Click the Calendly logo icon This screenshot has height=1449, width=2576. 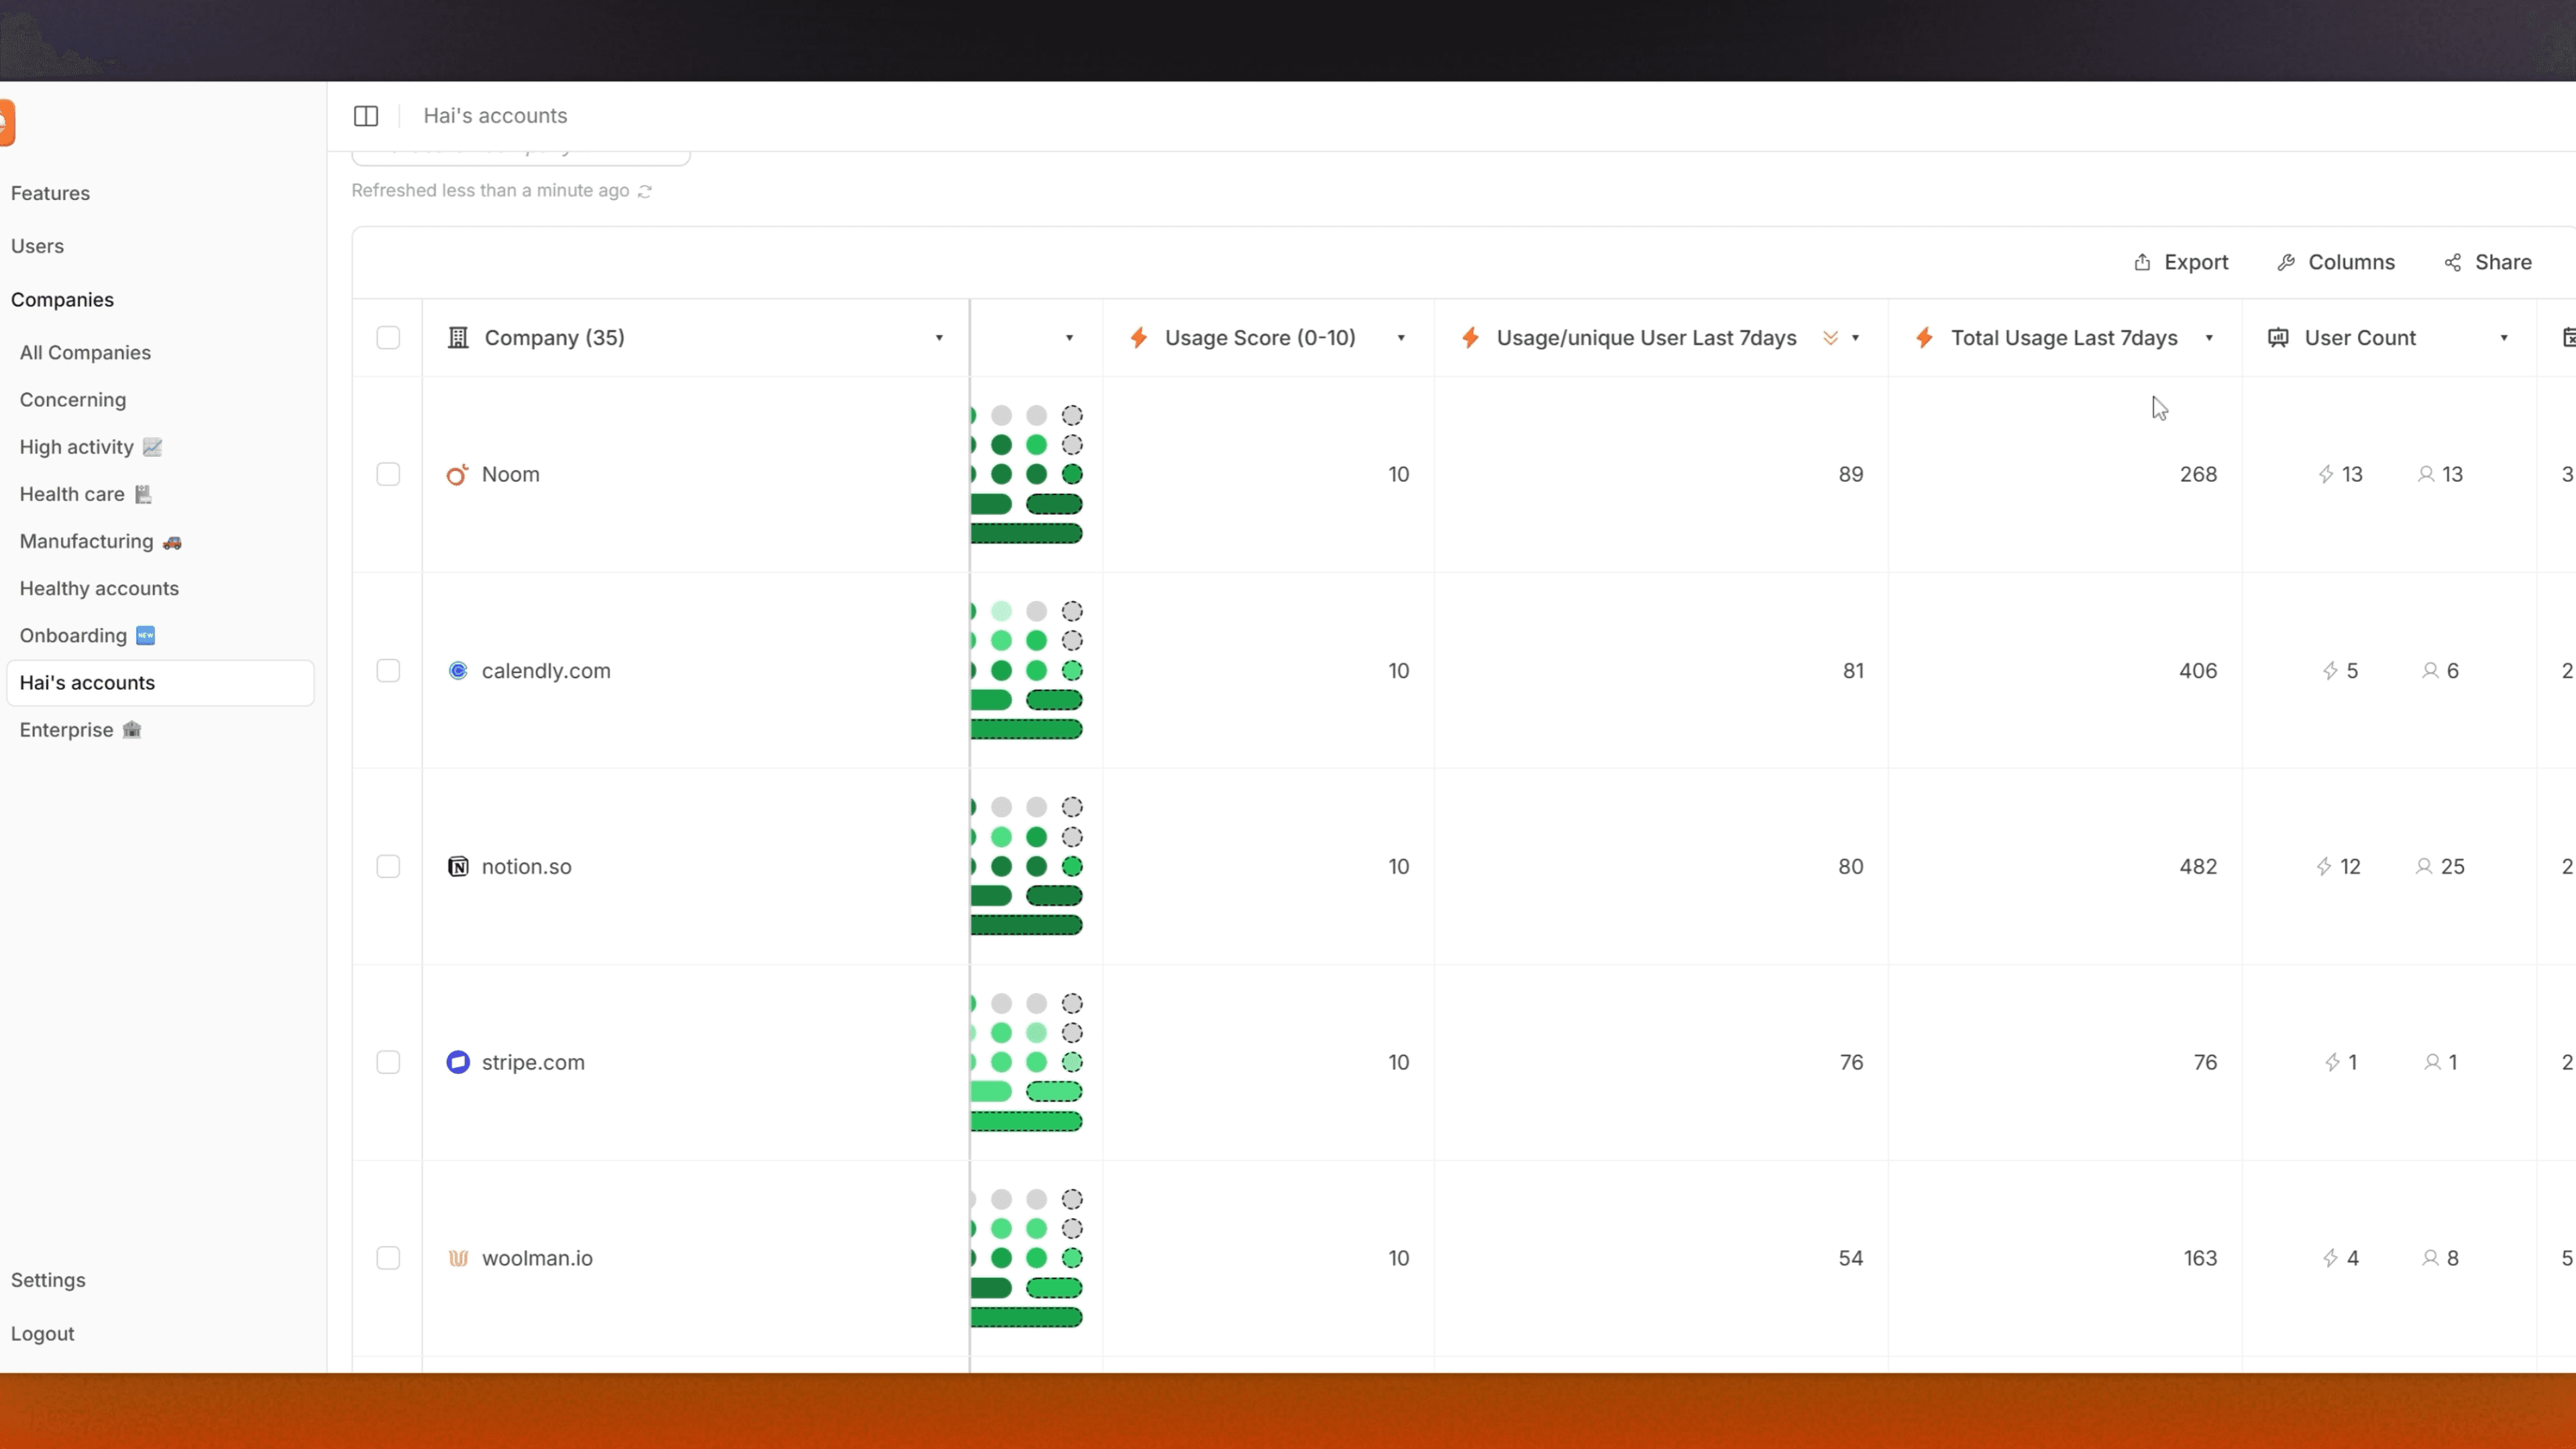tap(458, 671)
